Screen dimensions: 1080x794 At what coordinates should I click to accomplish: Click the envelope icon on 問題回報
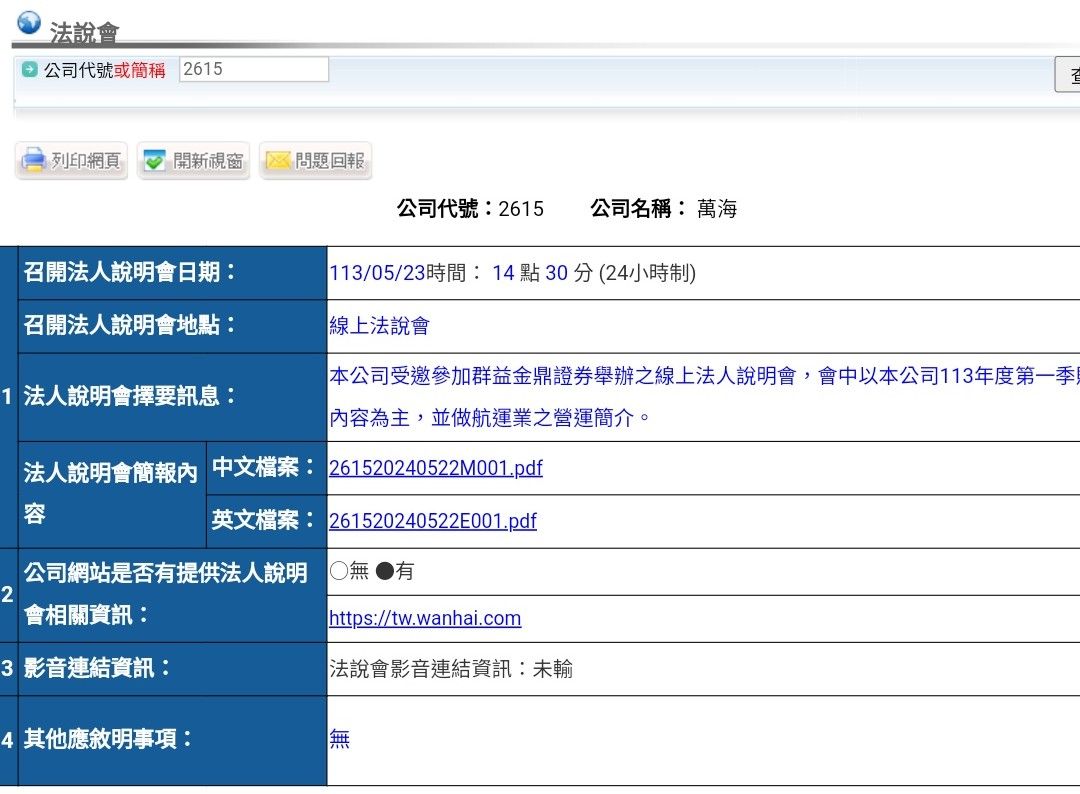coord(277,161)
